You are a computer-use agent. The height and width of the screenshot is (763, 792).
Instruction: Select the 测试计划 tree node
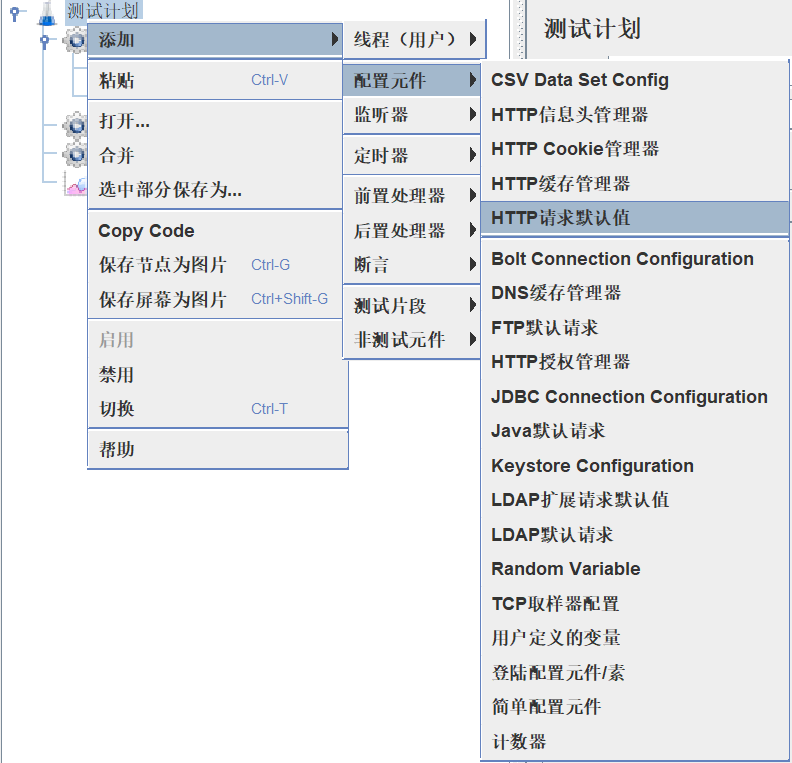pyautogui.click(x=103, y=10)
